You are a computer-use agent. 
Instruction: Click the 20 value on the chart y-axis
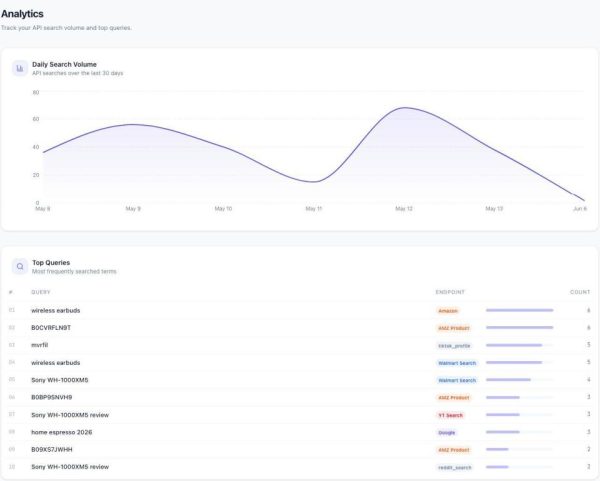click(x=36, y=175)
